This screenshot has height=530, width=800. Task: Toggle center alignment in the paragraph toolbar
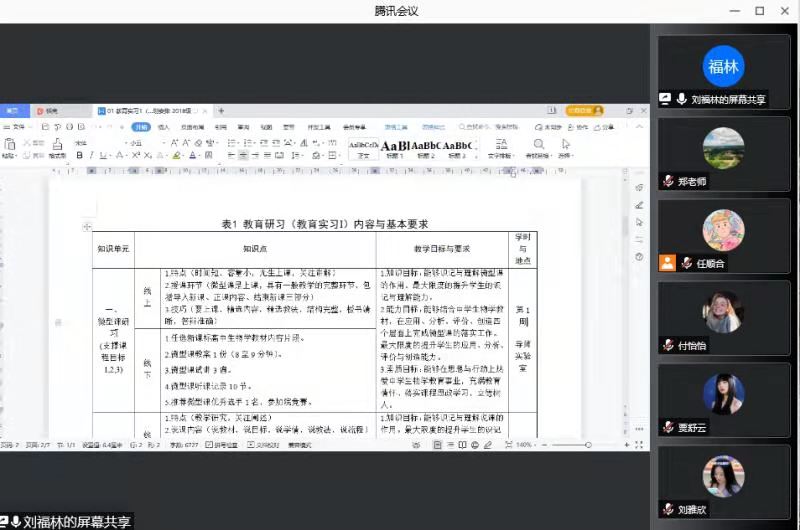point(243,156)
